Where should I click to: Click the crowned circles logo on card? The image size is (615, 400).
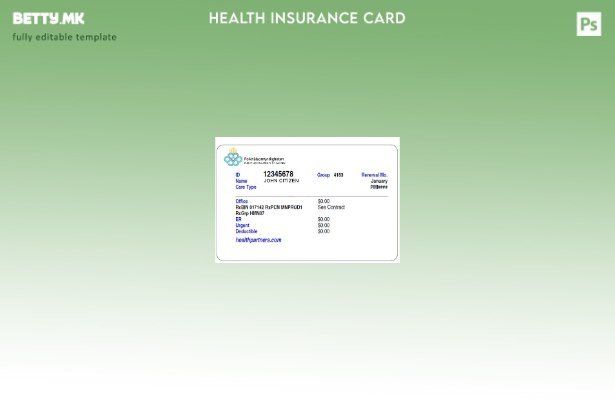(233, 158)
